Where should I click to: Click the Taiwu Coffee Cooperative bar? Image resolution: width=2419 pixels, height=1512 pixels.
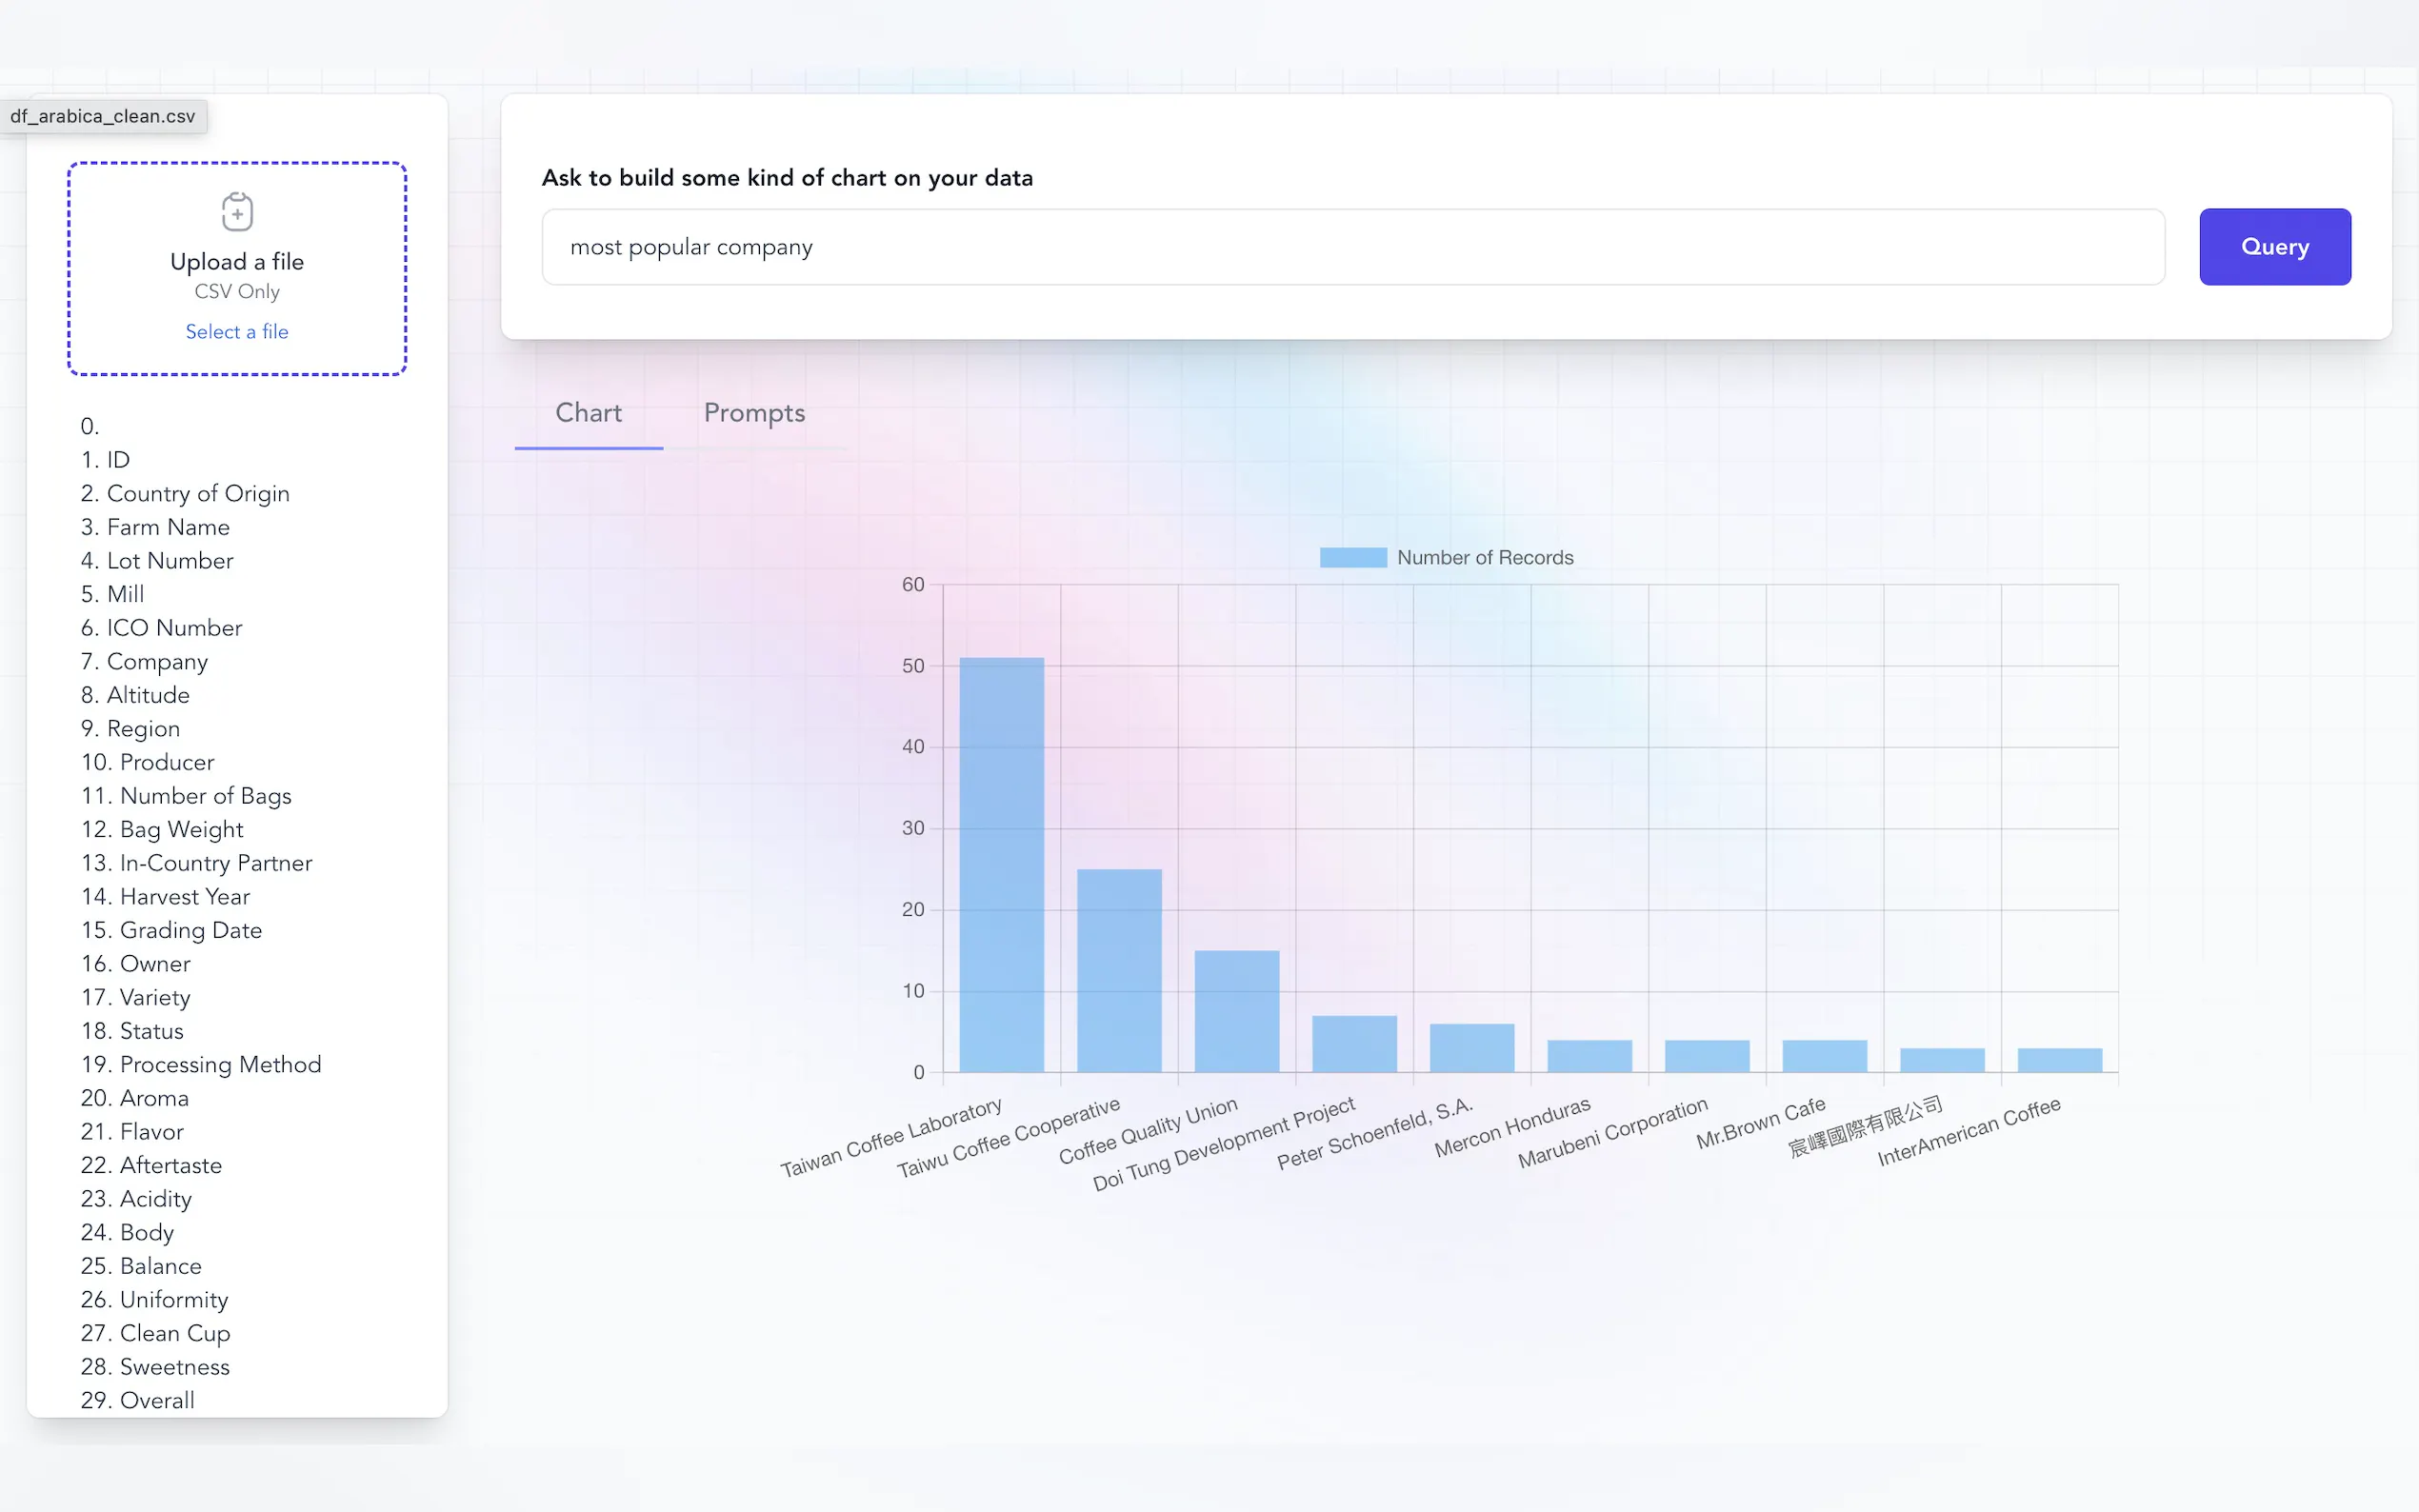[1119, 970]
